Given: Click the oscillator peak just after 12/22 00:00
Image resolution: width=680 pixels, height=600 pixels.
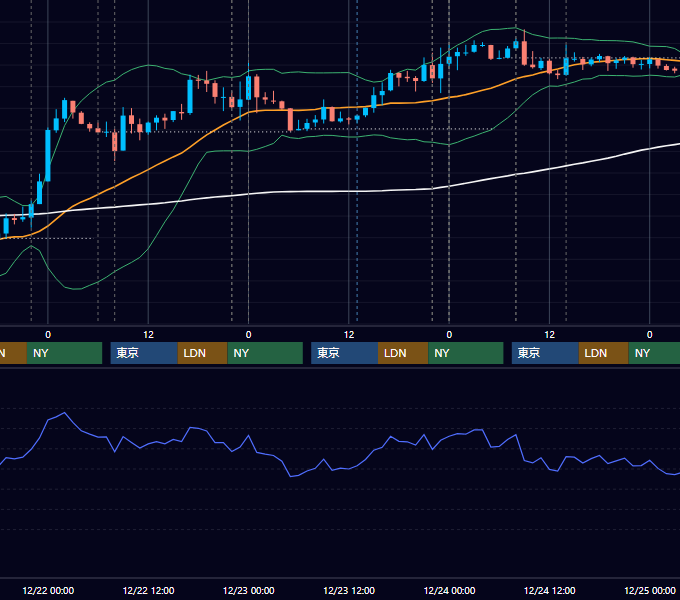Looking at the screenshot, I should click(x=65, y=413).
